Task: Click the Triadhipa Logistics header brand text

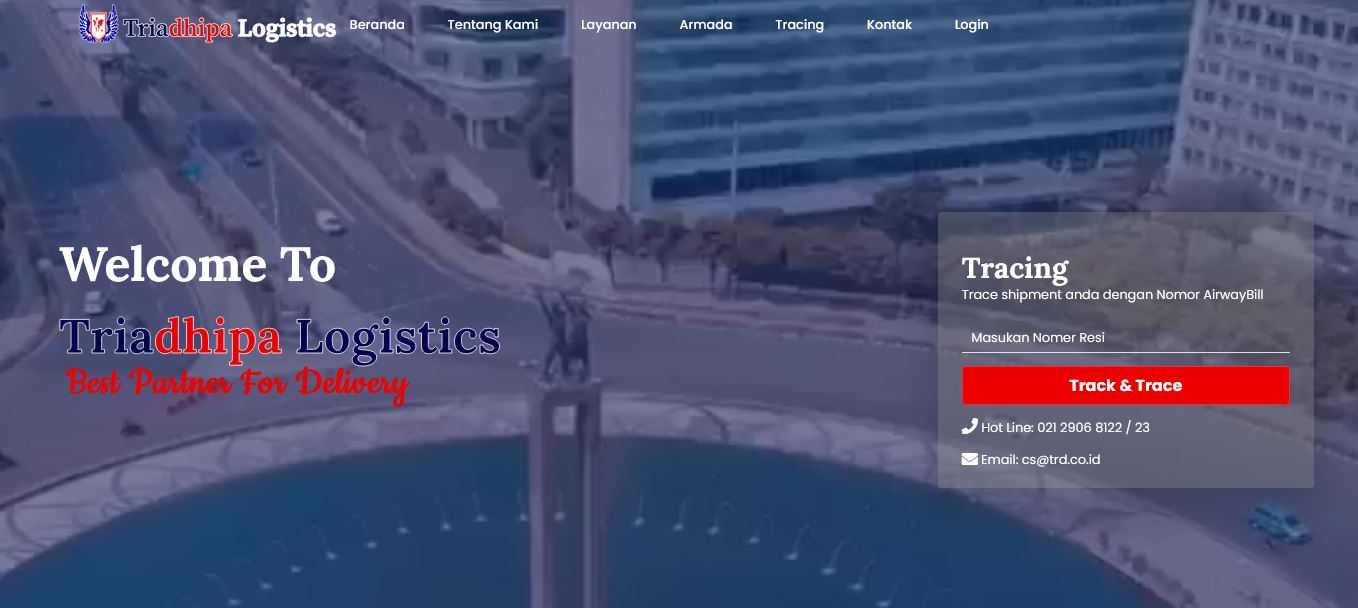Action: point(230,28)
